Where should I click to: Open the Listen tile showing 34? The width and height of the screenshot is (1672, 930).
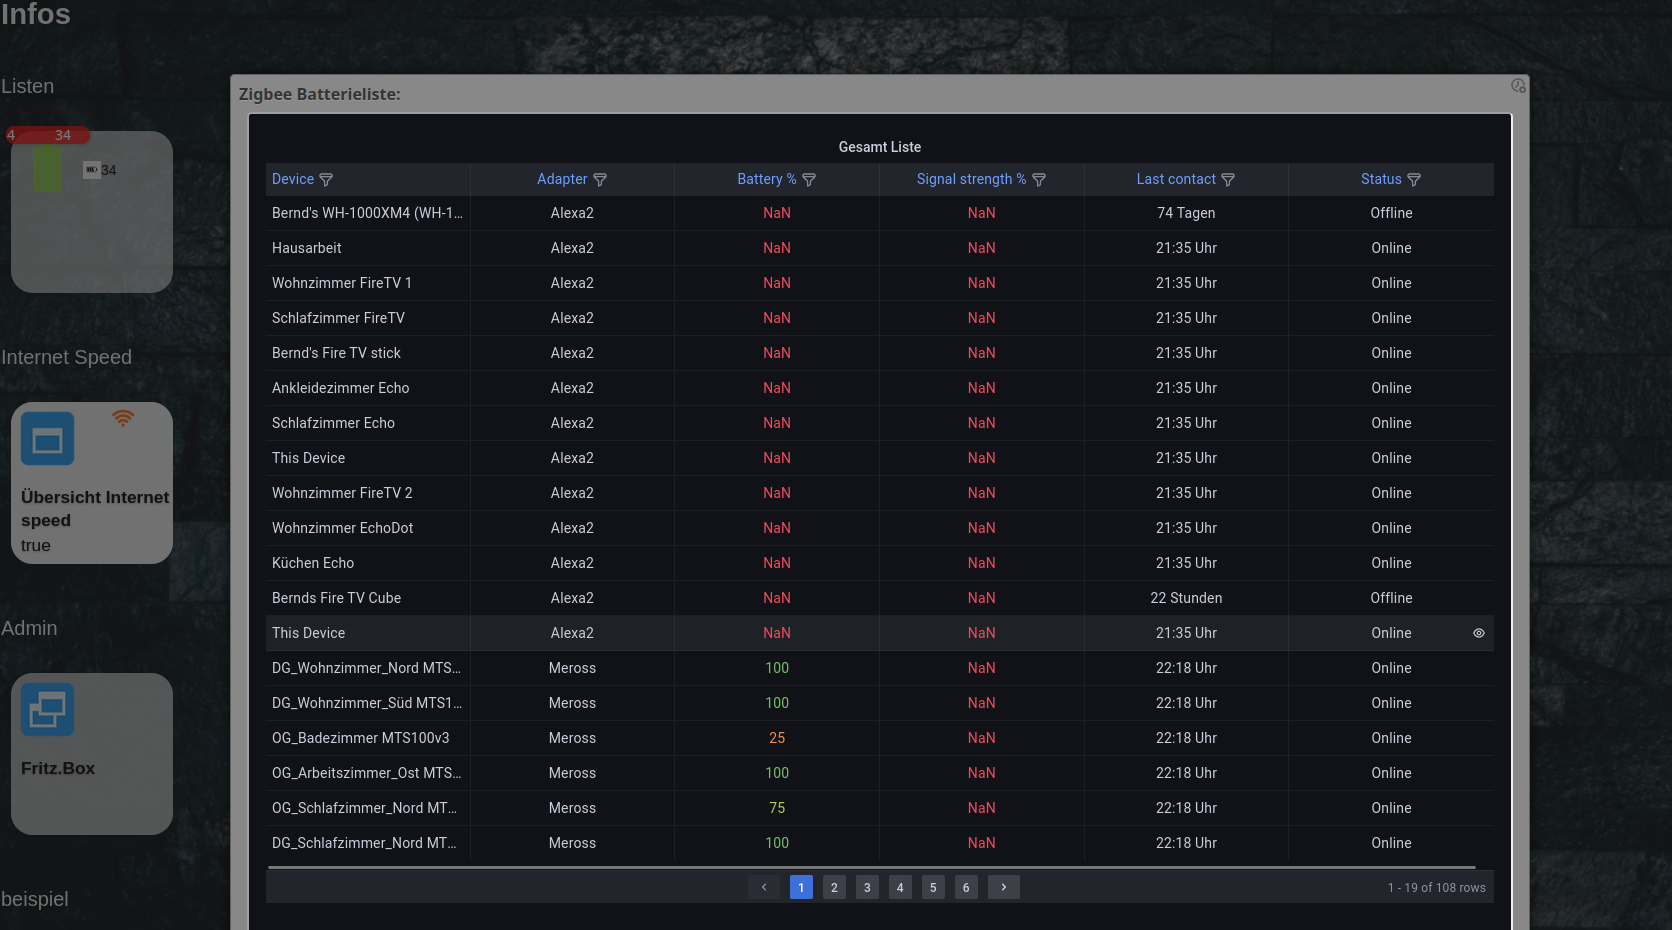click(92, 212)
